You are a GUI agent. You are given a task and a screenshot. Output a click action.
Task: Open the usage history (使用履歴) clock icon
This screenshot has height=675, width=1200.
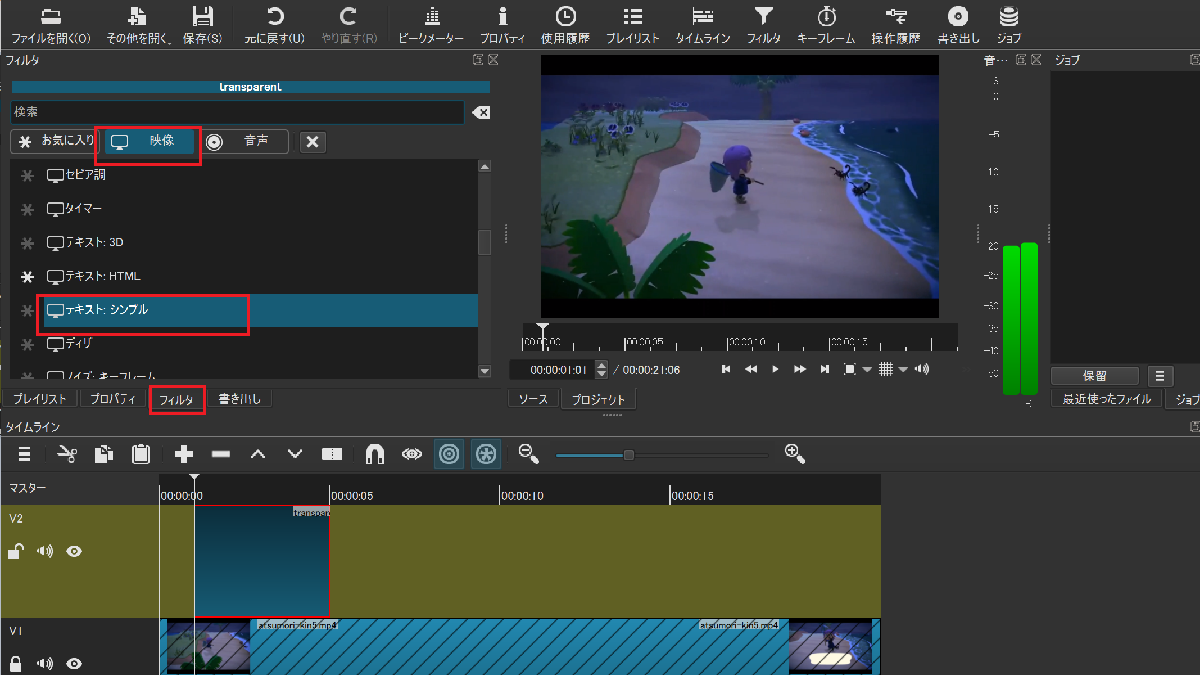565,17
